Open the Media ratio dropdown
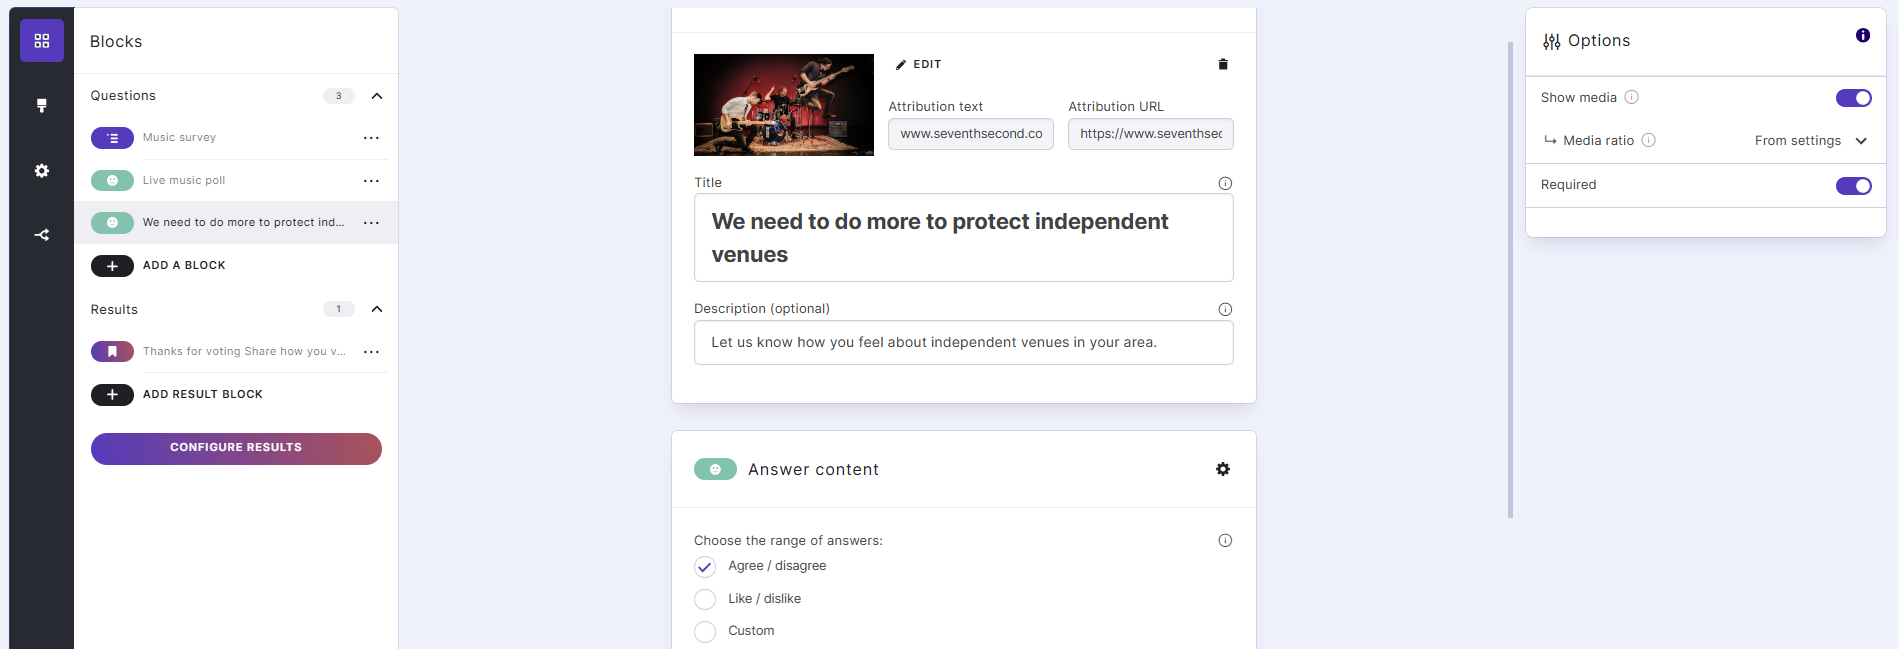The width and height of the screenshot is (1899, 649). (x=1810, y=141)
